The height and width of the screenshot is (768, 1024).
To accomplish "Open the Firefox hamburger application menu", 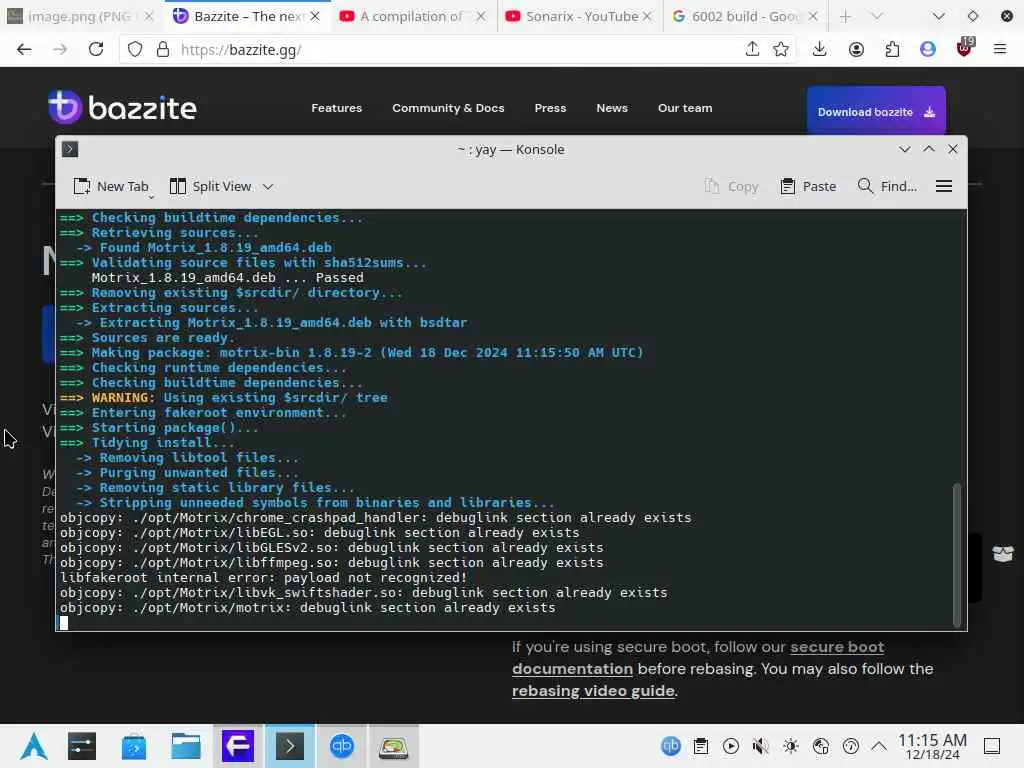I will (999, 50).
